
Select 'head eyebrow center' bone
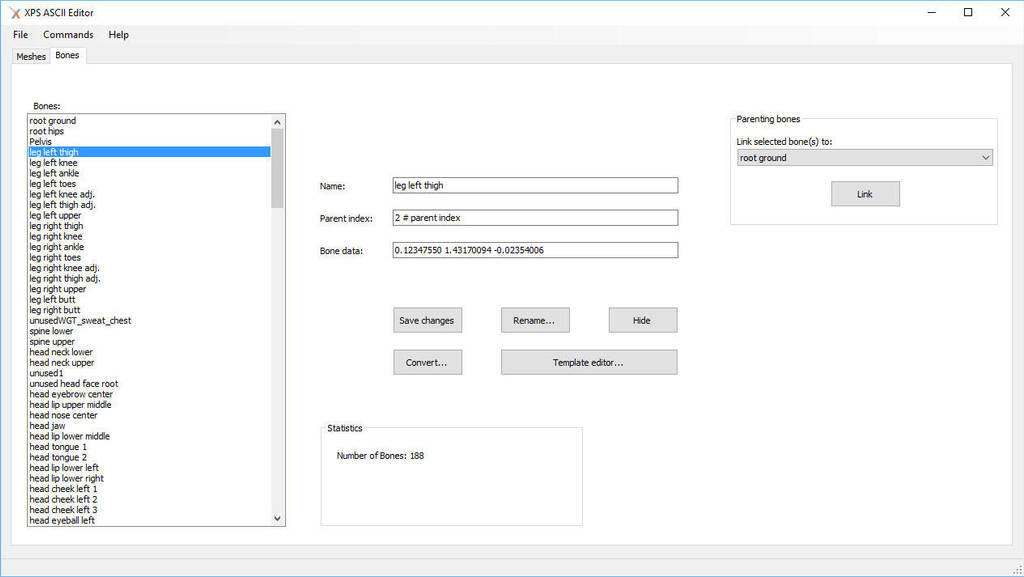[149, 394]
